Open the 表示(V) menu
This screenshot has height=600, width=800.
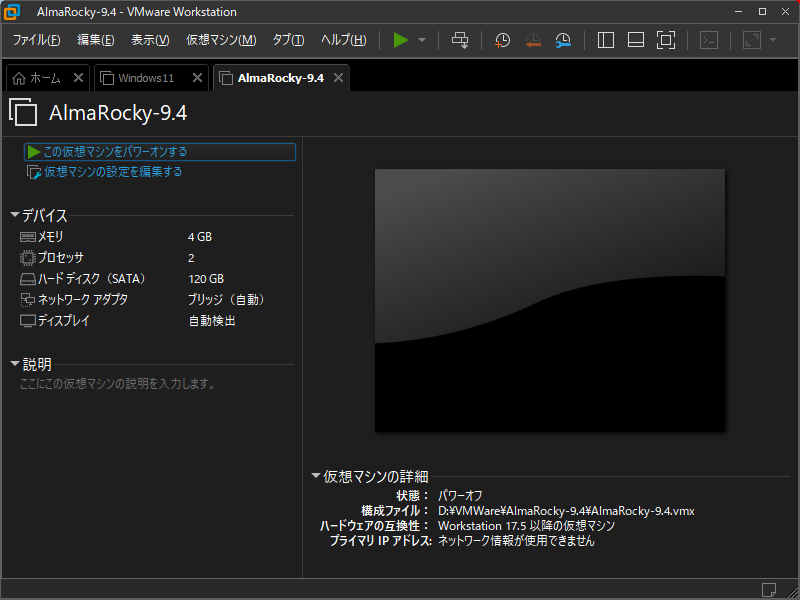pyautogui.click(x=150, y=40)
